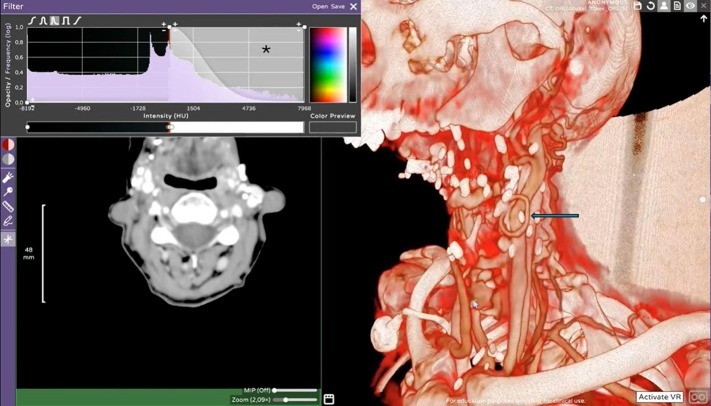
Task: Click the up arrow icon at top right
Action: [703, 19]
